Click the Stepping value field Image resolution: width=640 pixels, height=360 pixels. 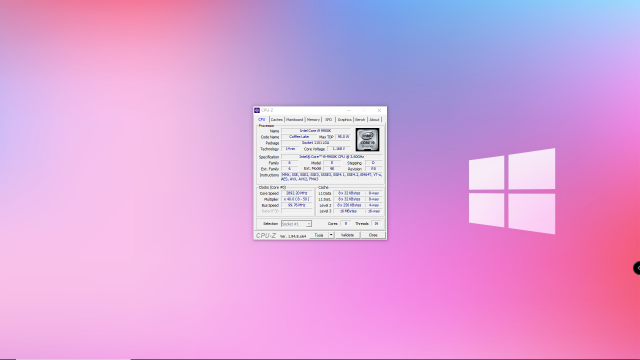pyautogui.click(x=373, y=163)
